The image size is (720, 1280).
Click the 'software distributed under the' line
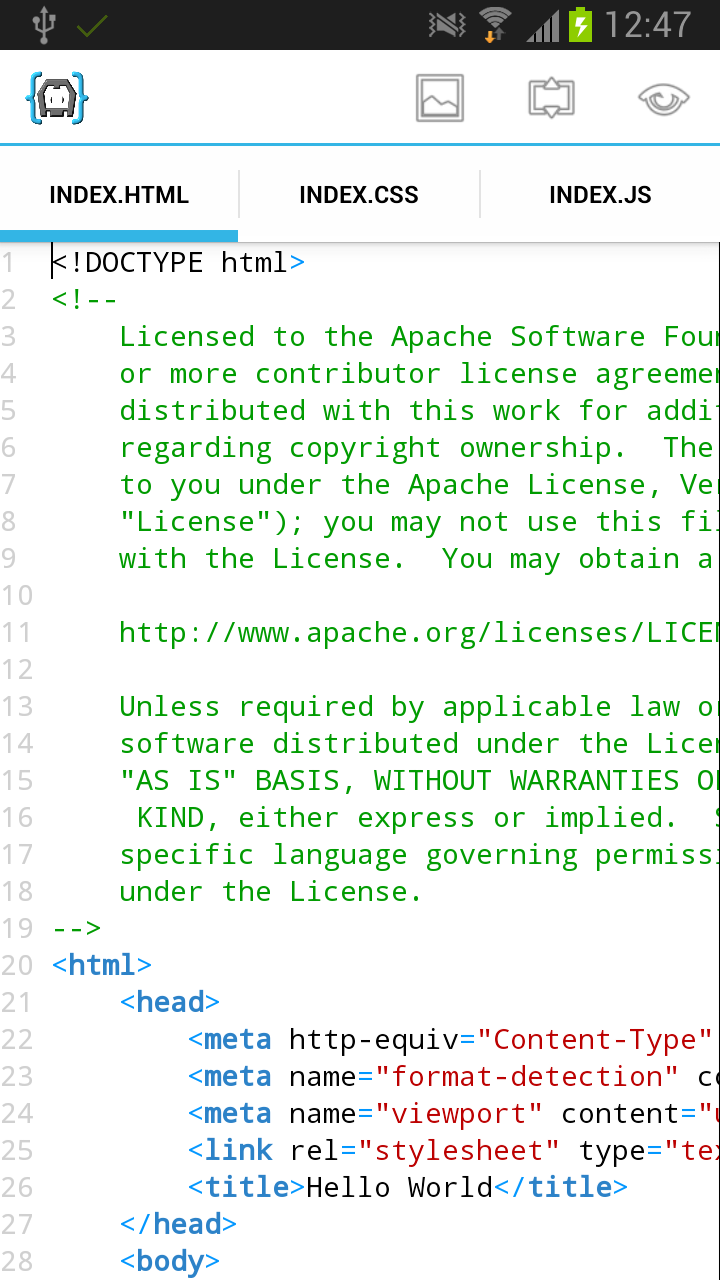point(419,744)
